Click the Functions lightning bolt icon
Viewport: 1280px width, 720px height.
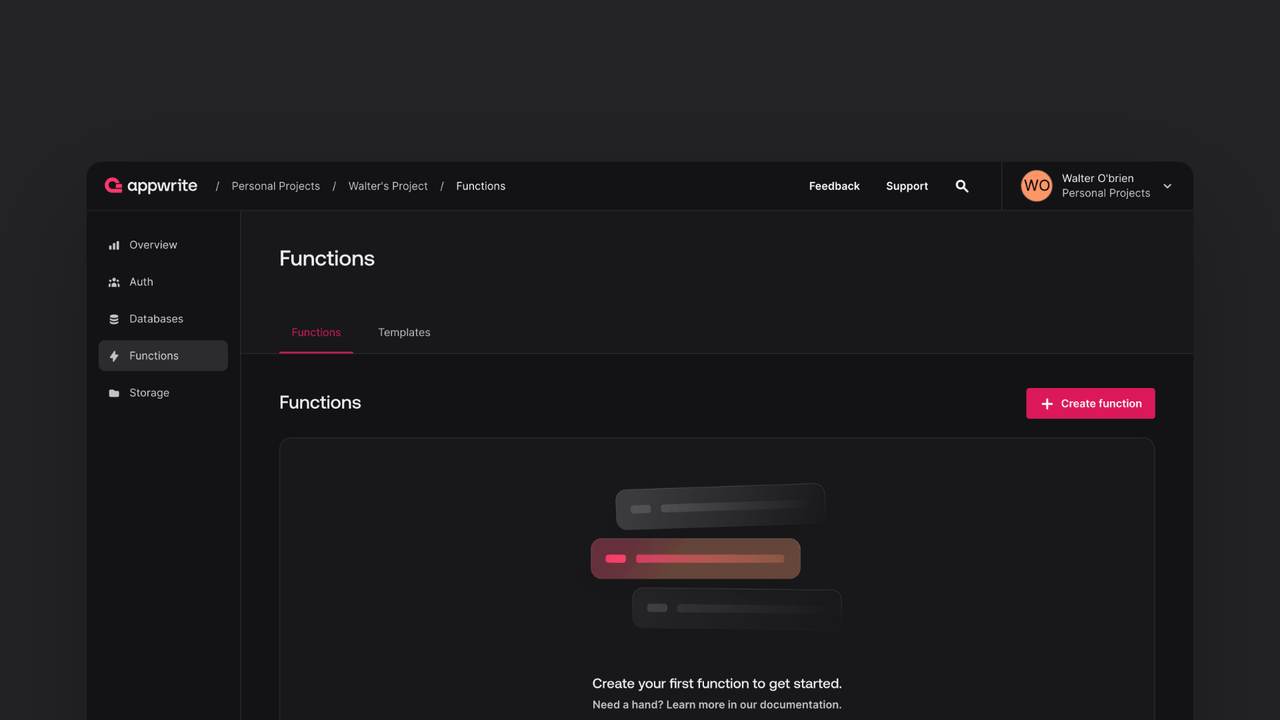pyautogui.click(x=114, y=356)
